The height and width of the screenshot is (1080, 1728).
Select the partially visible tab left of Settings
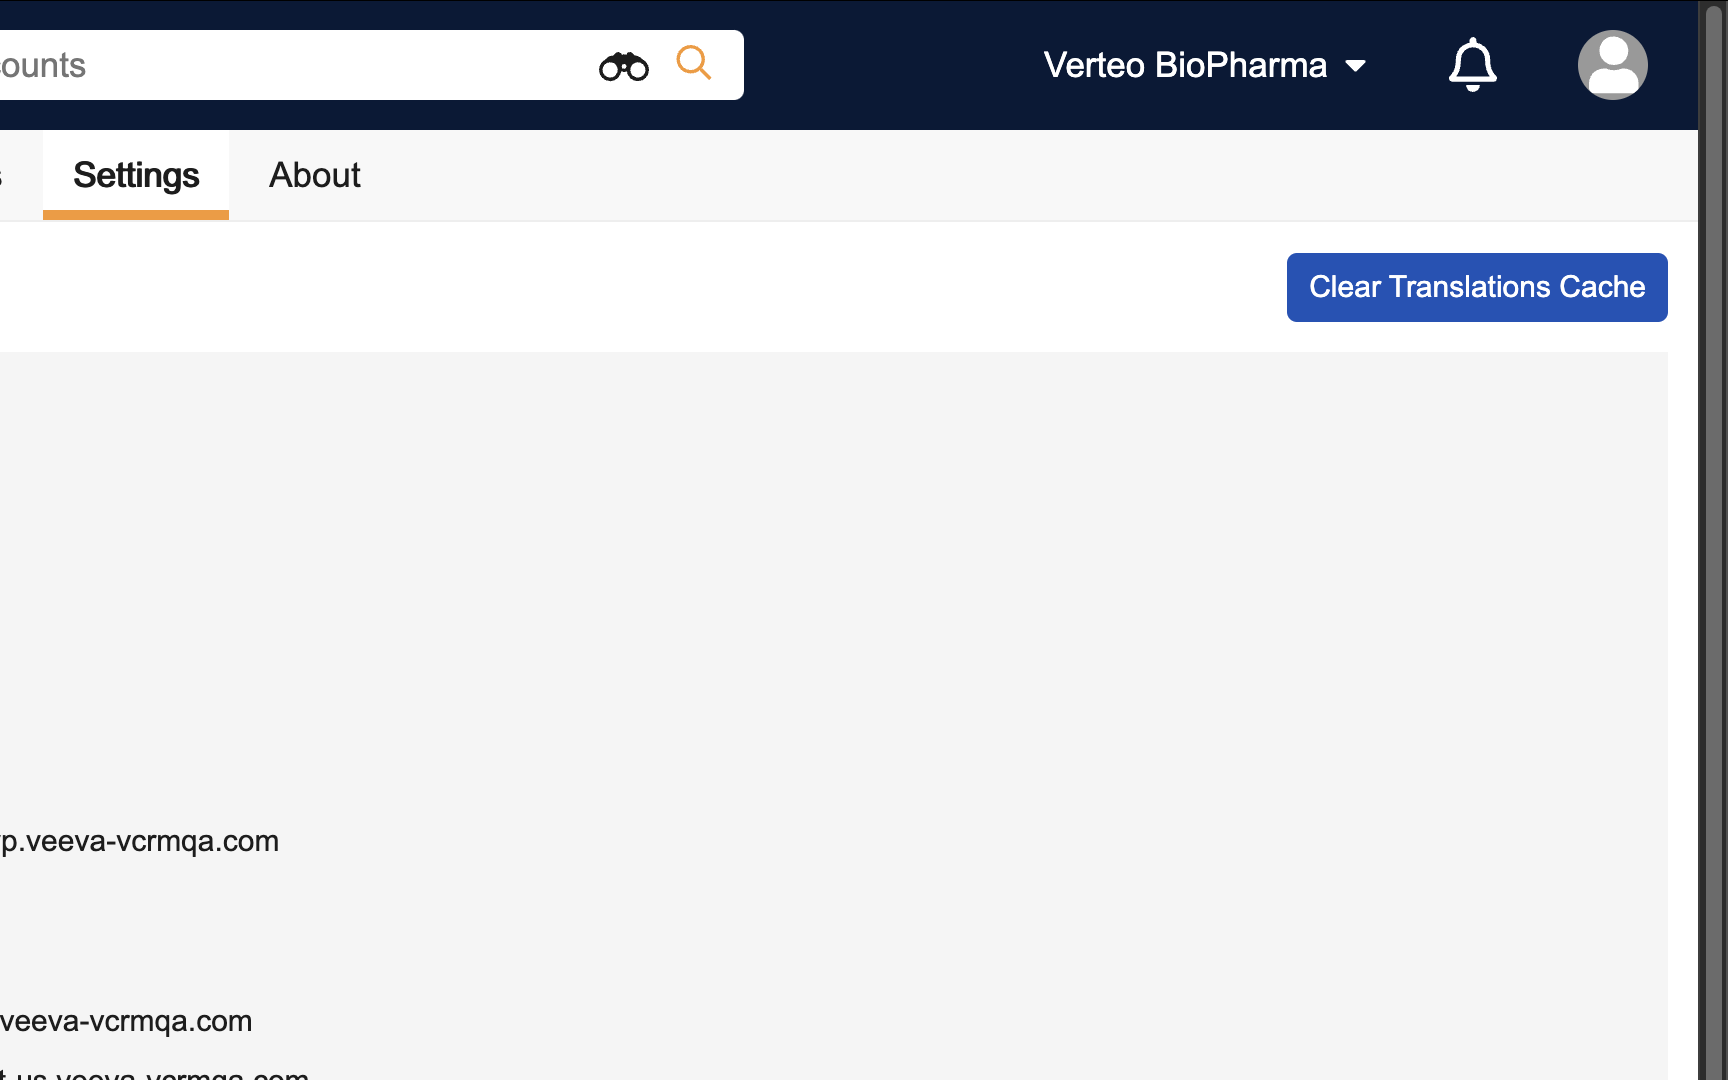3,176
